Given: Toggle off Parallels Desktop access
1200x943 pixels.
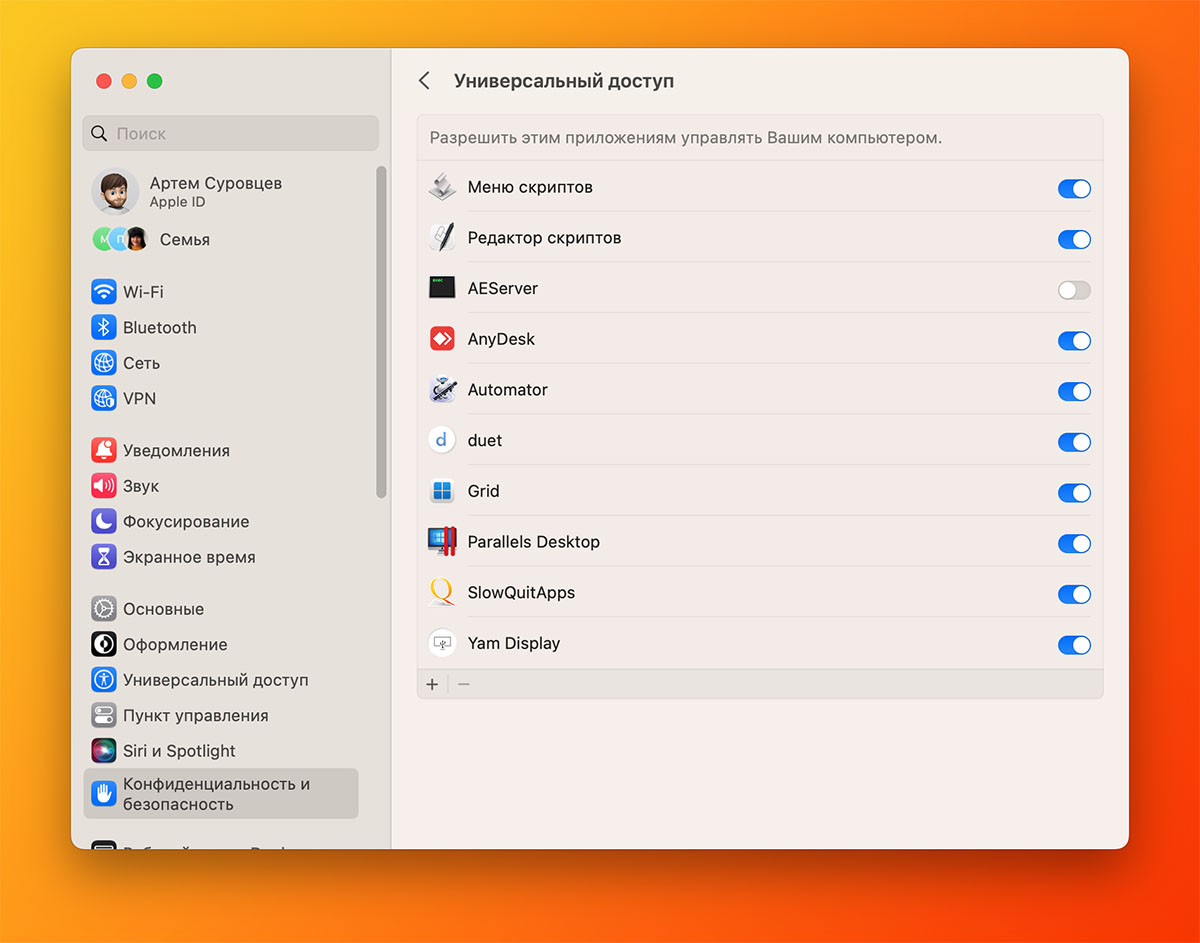Looking at the screenshot, I should click(x=1074, y=544).
